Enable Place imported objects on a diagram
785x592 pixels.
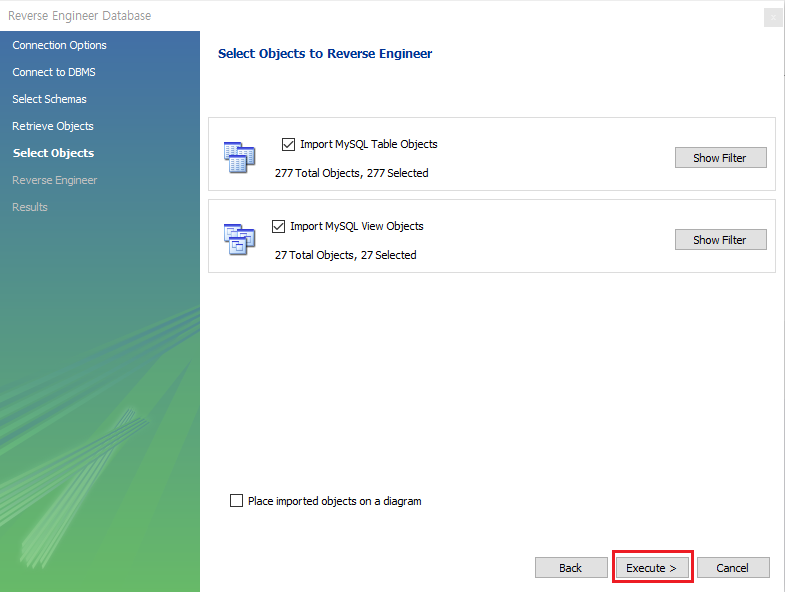(236, 500)
